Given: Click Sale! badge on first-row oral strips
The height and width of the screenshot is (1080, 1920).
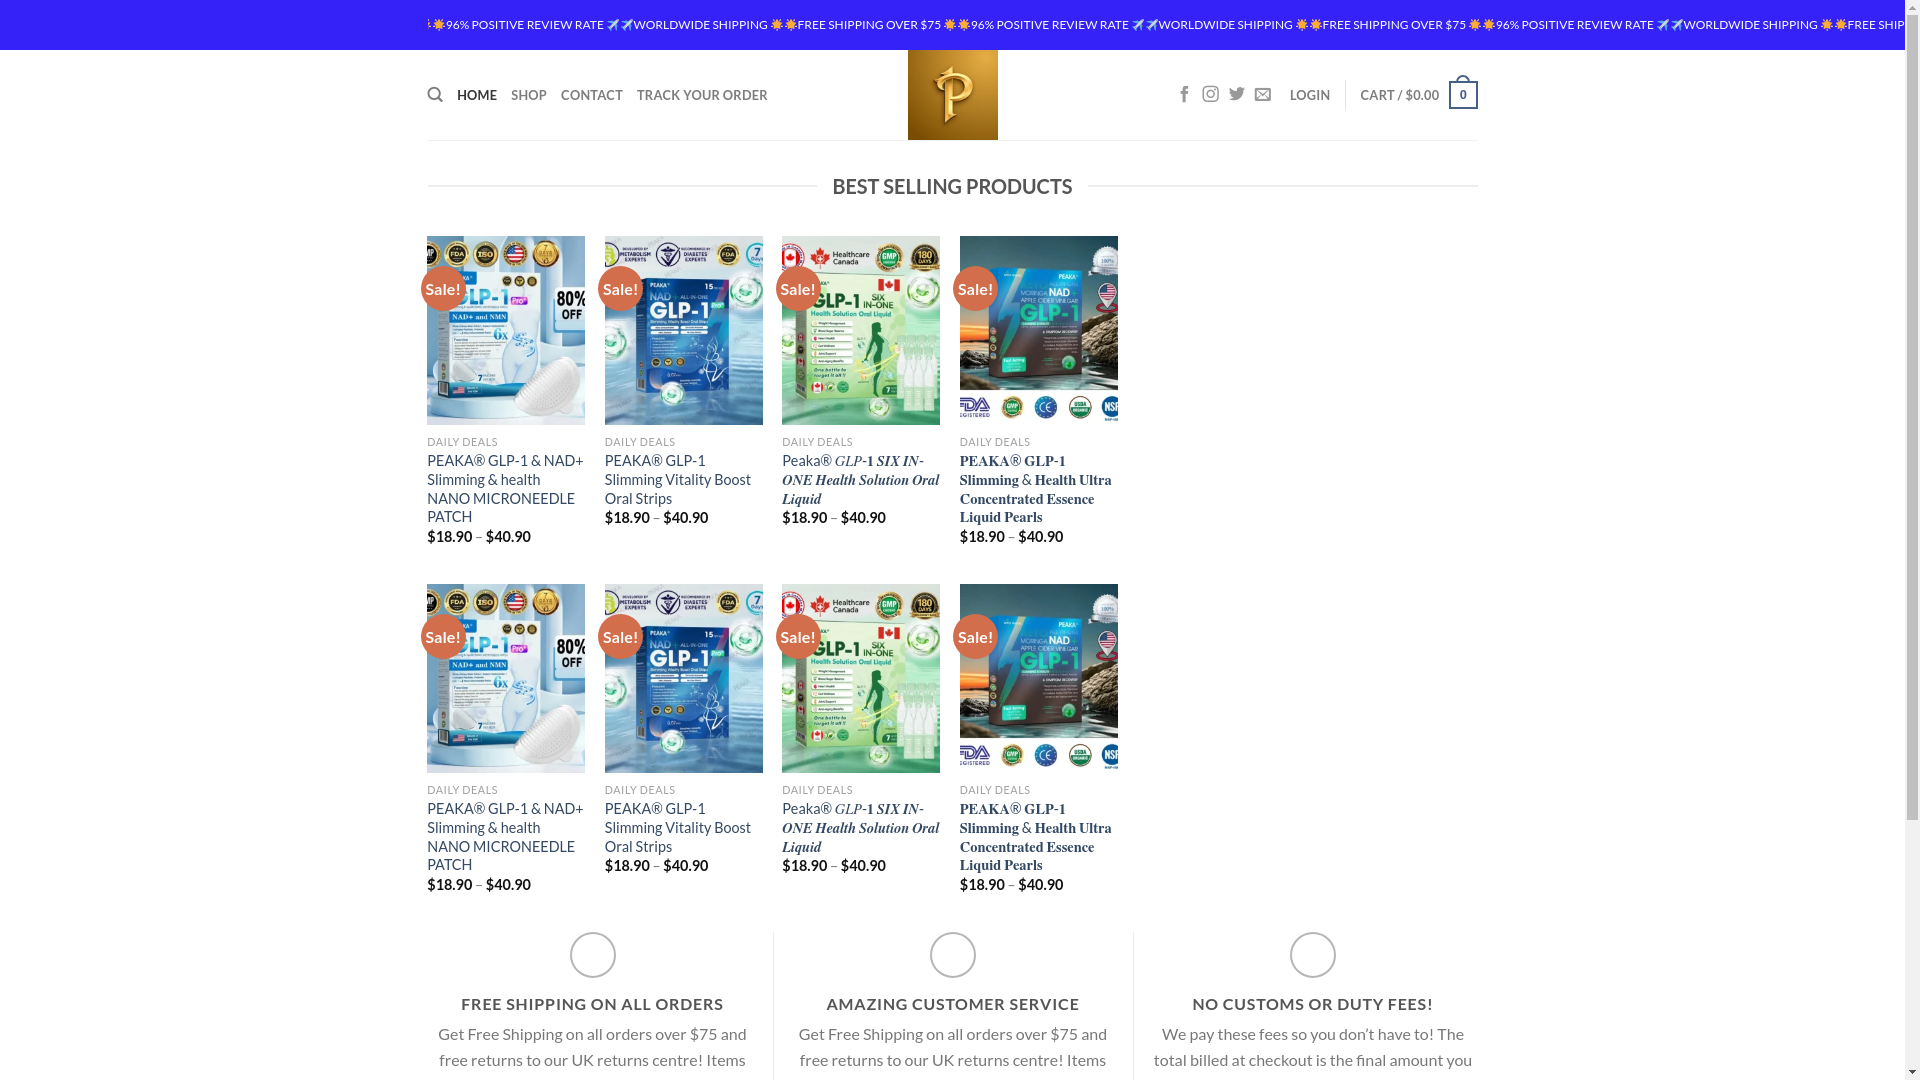Looking at the screenshot, I should [x=620, y=288].
